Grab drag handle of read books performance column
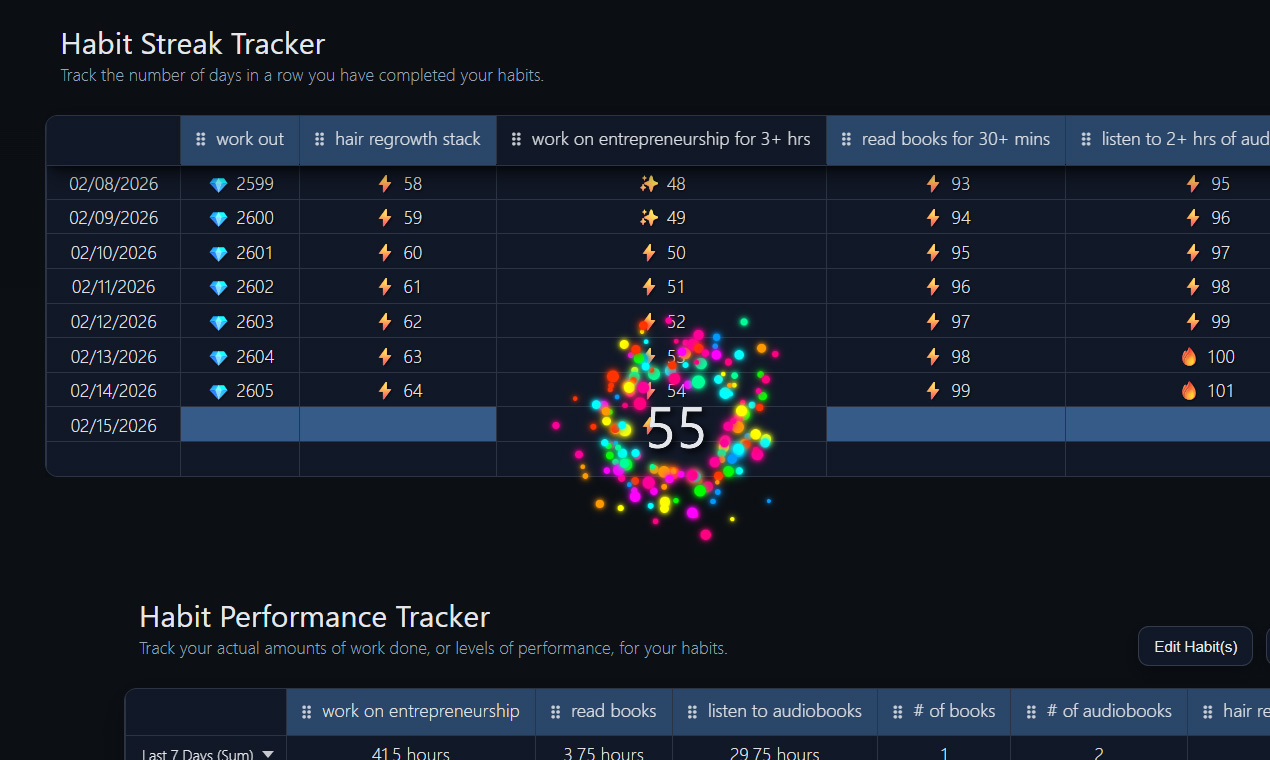Viewport: 1270px width, 760px height. pyautogui.click(x=556, y=712)
